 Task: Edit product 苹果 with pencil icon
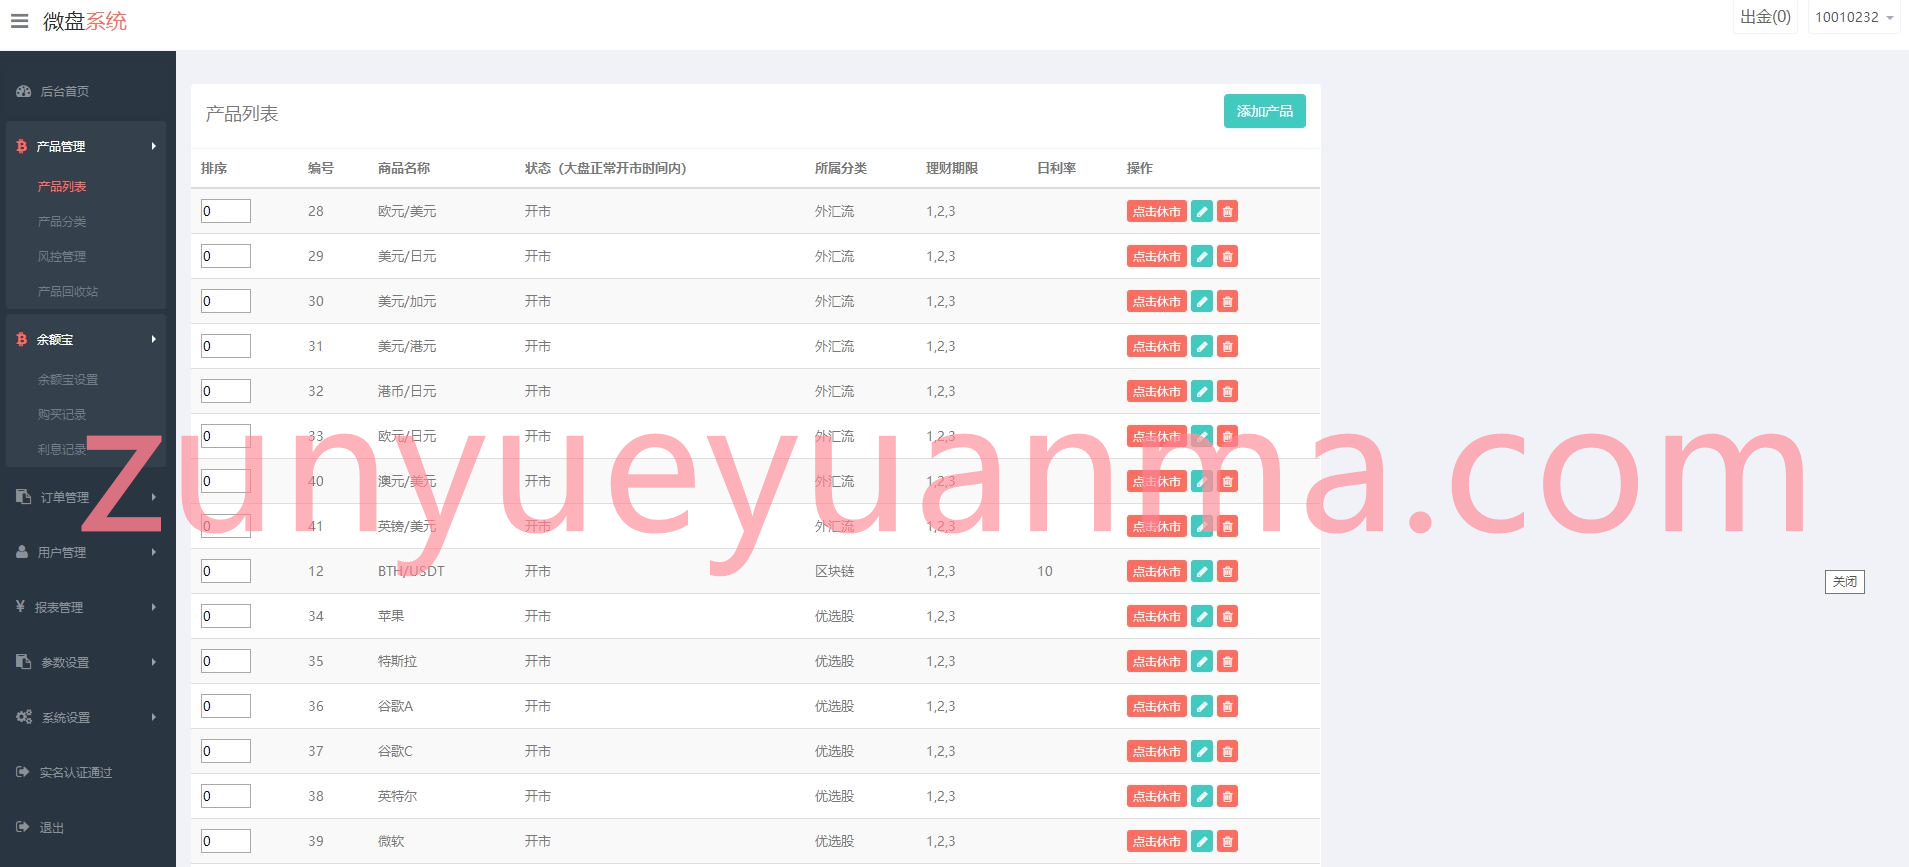coord(1202,616)
